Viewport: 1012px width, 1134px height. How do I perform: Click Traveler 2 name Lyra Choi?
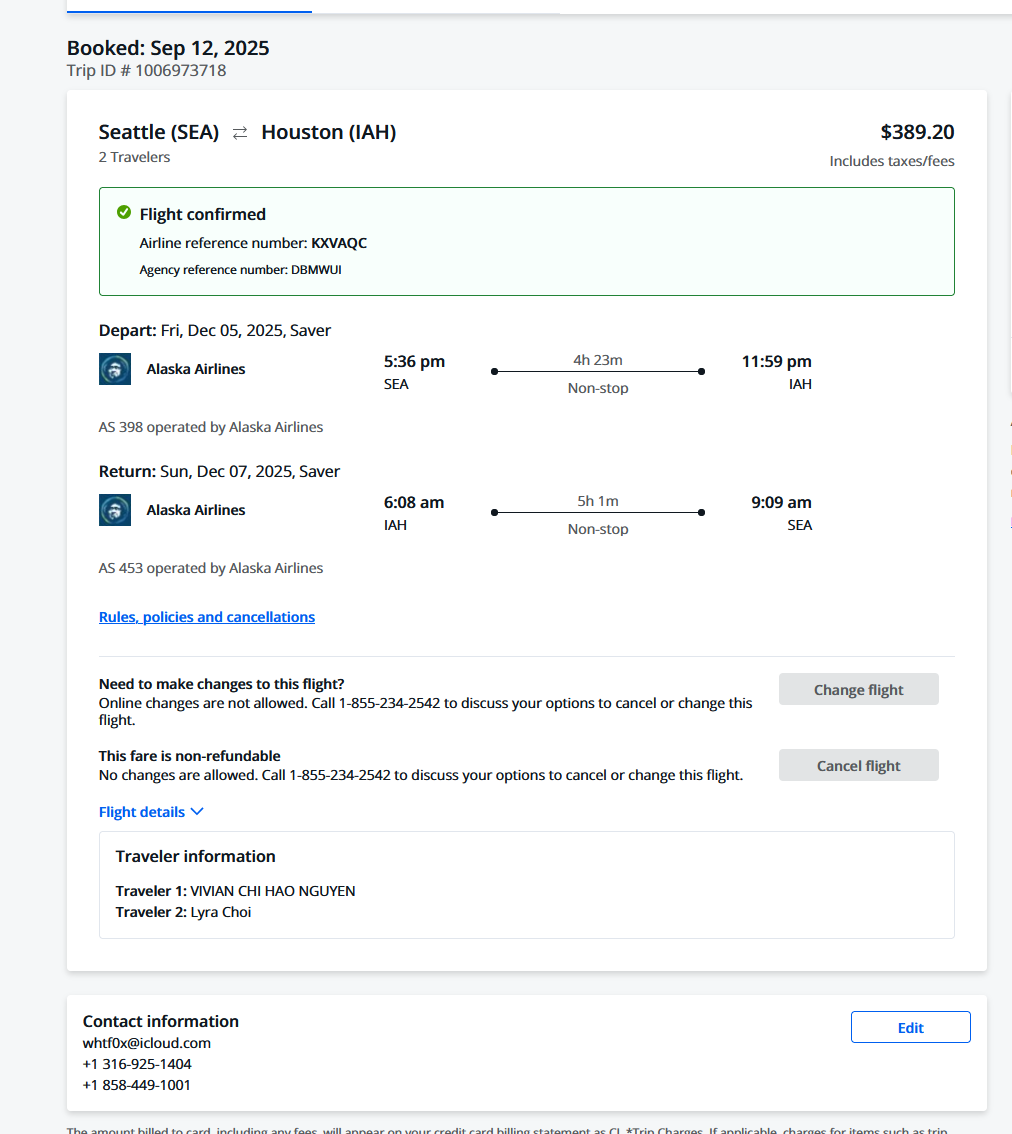pos(221,912)
